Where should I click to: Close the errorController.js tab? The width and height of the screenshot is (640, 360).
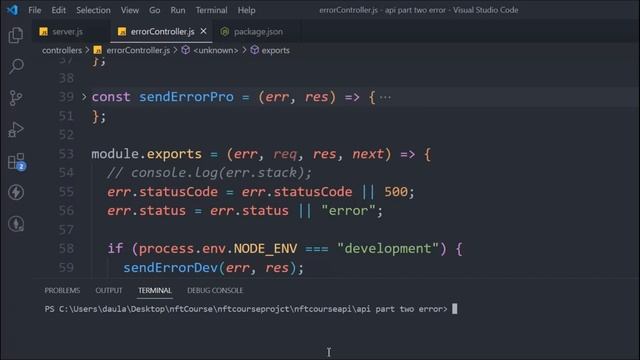pos(203,31)
